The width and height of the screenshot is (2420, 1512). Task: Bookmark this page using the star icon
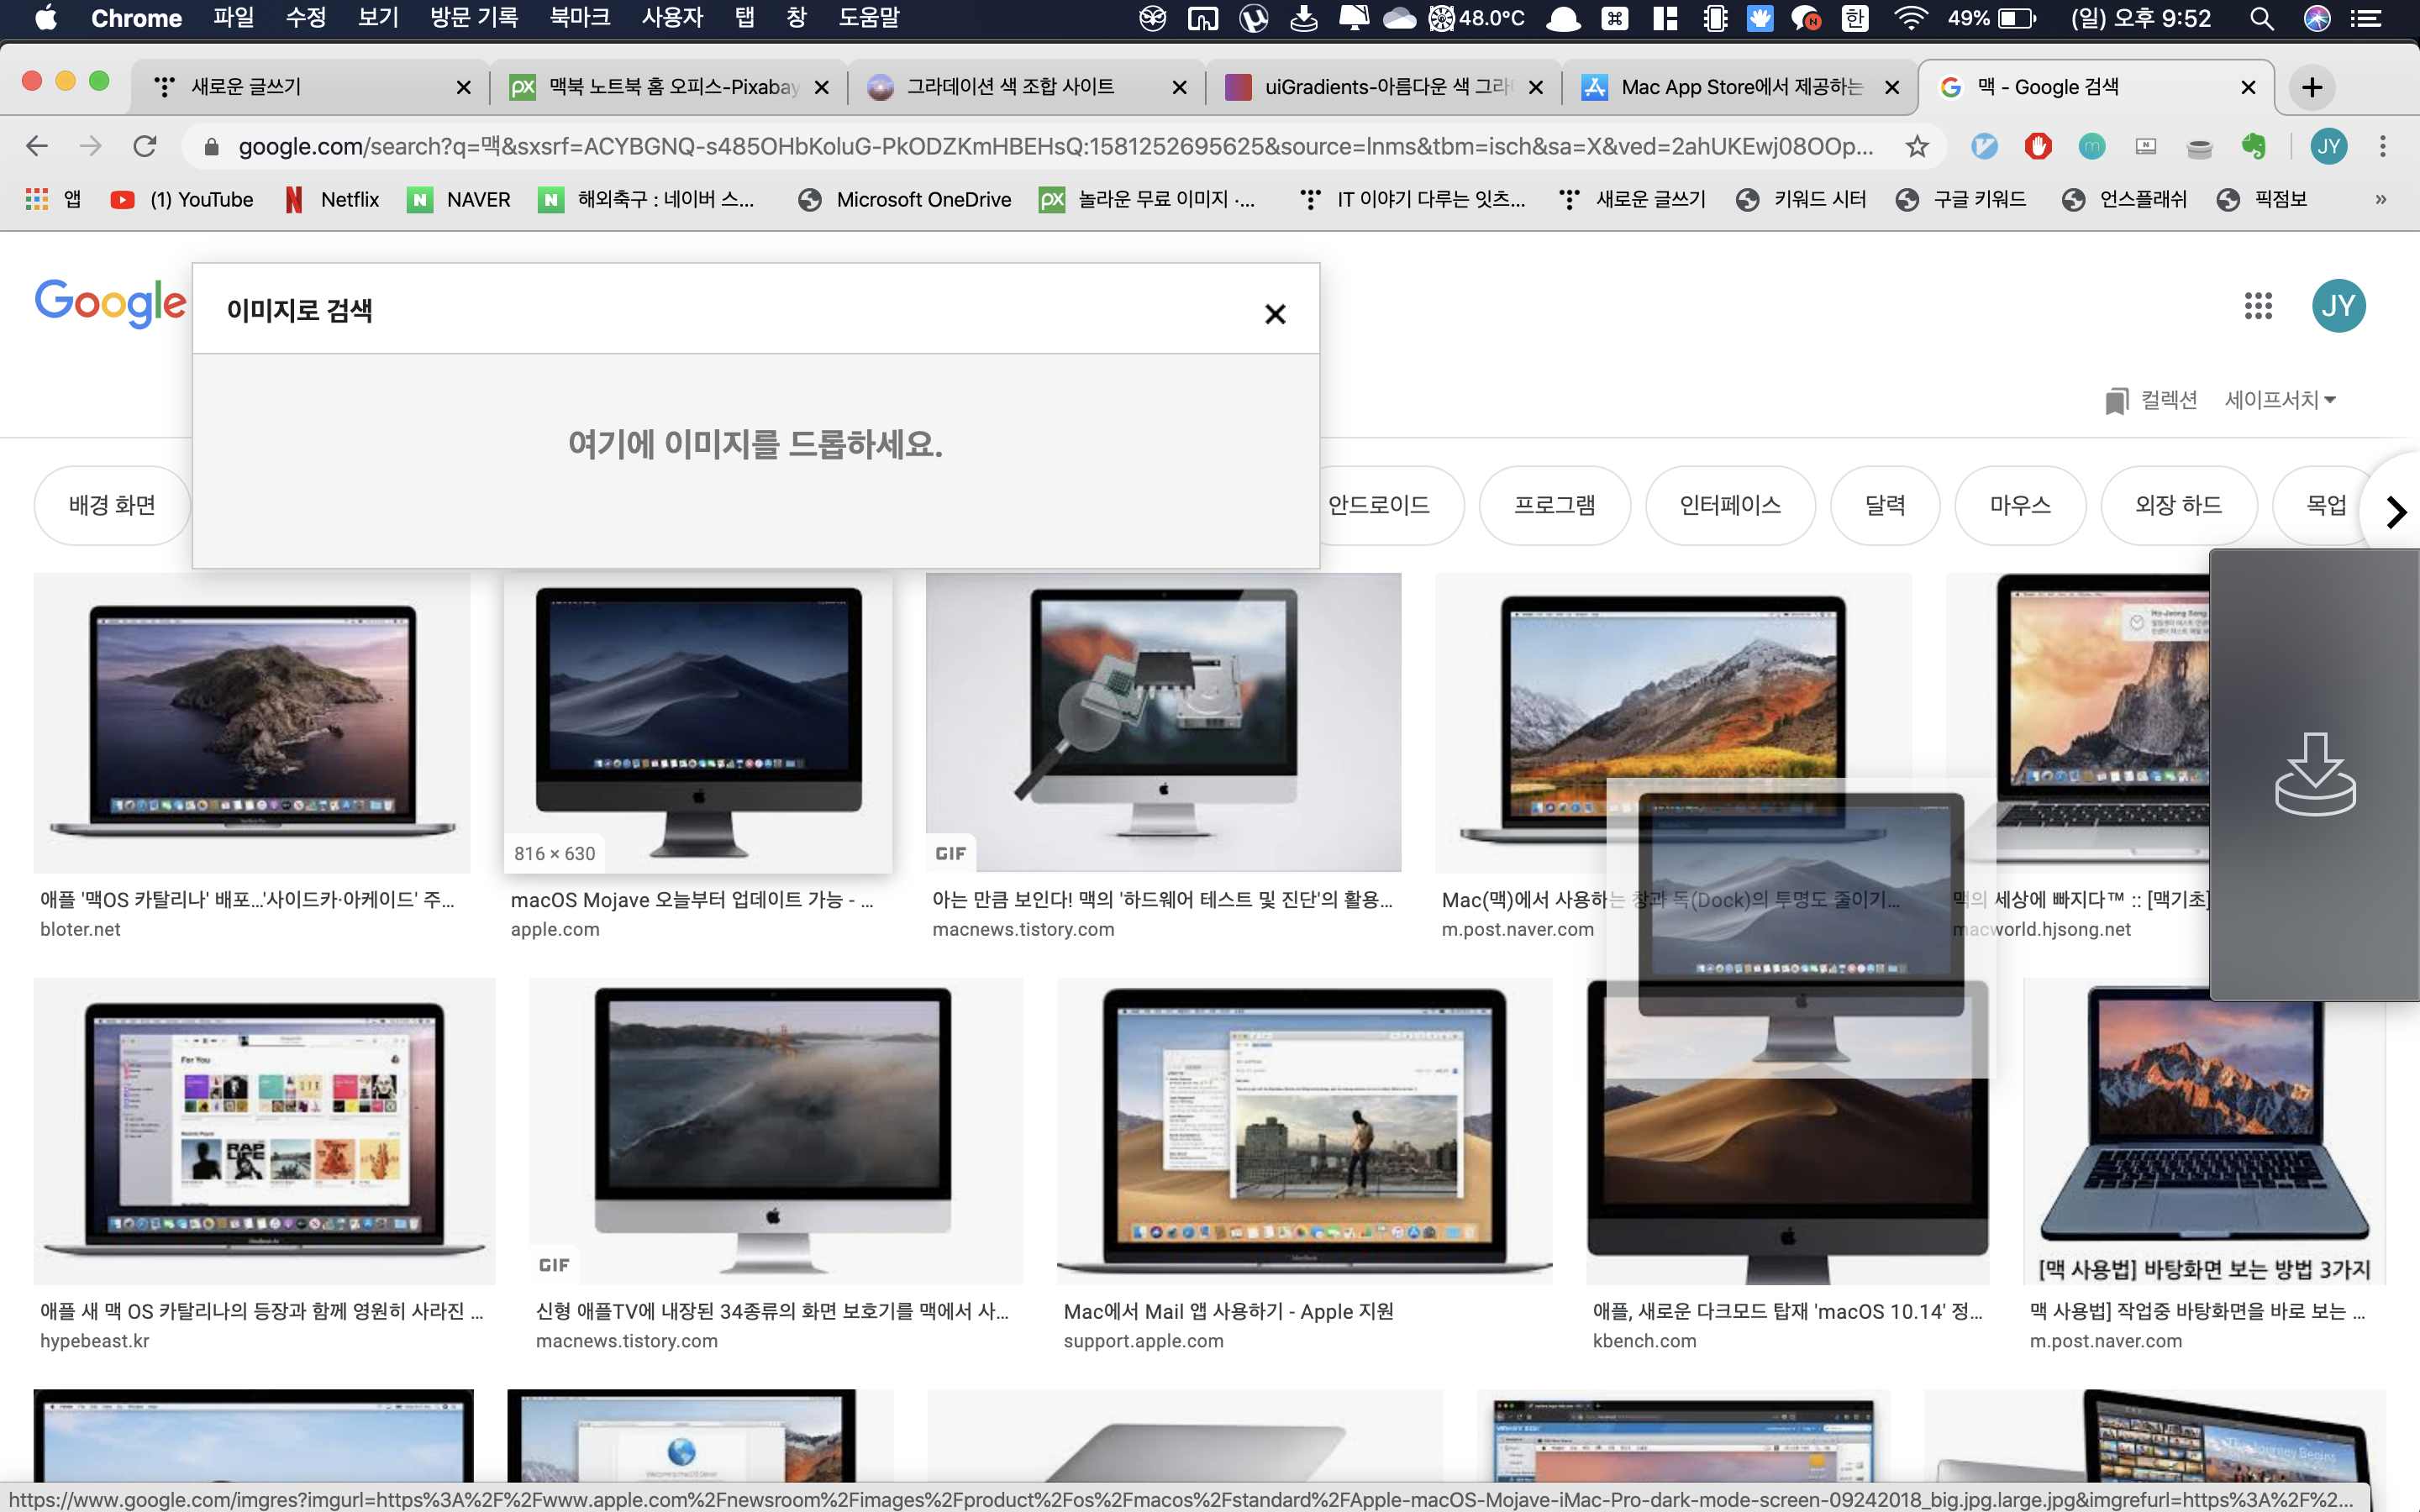1916,147
